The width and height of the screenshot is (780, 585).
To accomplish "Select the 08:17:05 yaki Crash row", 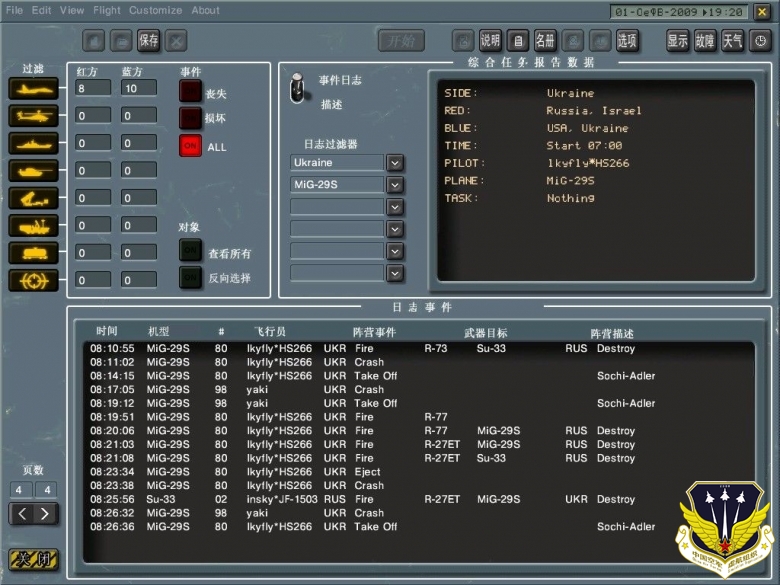I will [418, 390].
